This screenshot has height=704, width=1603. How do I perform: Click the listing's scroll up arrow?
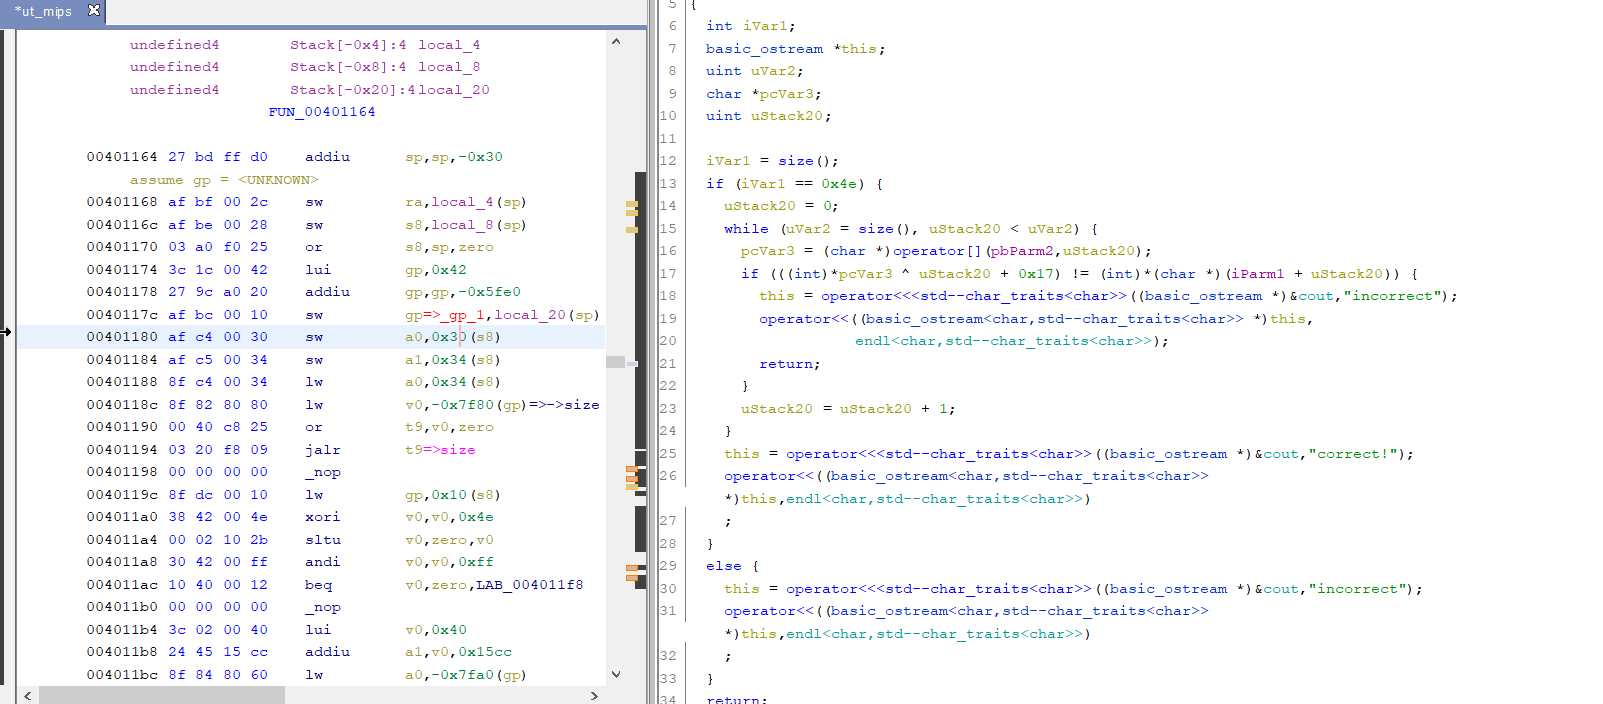coord(615,42)
